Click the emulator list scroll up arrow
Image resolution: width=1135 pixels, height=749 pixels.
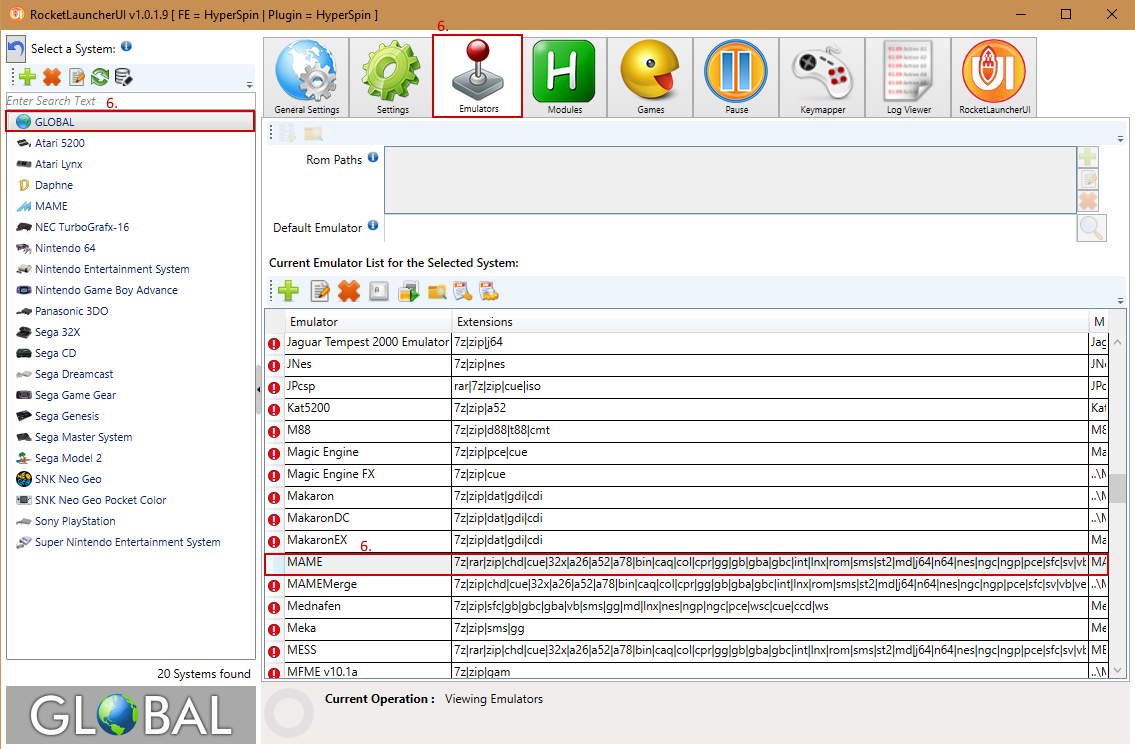1118,342
